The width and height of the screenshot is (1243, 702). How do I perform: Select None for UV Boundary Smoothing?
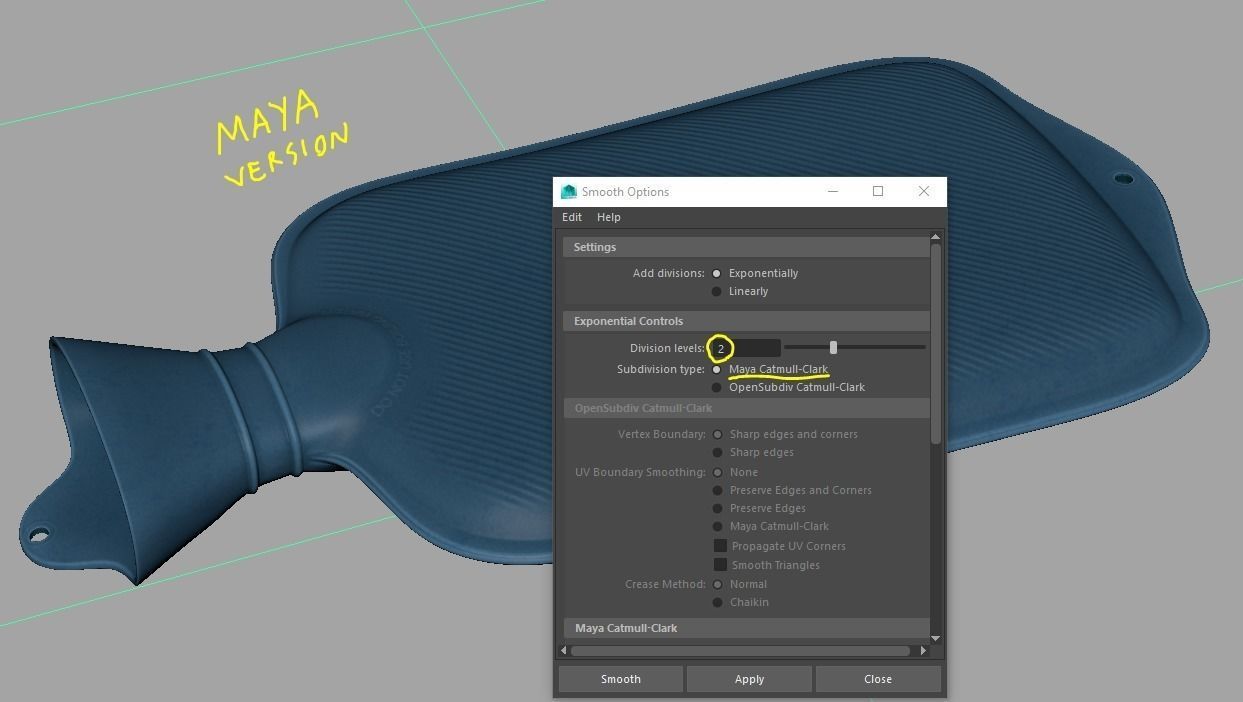[x=717, y=472]
